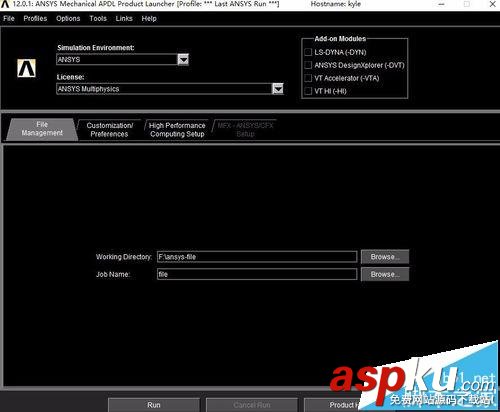
Task: Expand the License dropdown arrow
Action: 278,89
